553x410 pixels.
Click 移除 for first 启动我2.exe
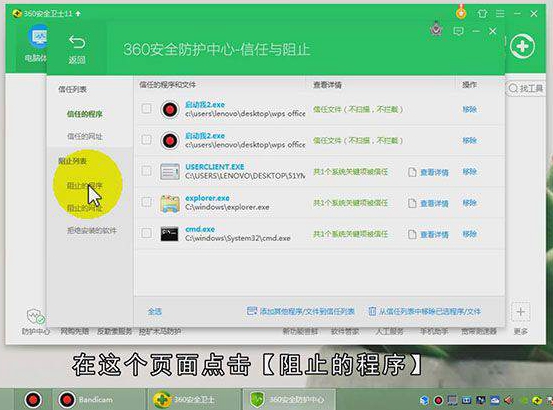[470, 110]
